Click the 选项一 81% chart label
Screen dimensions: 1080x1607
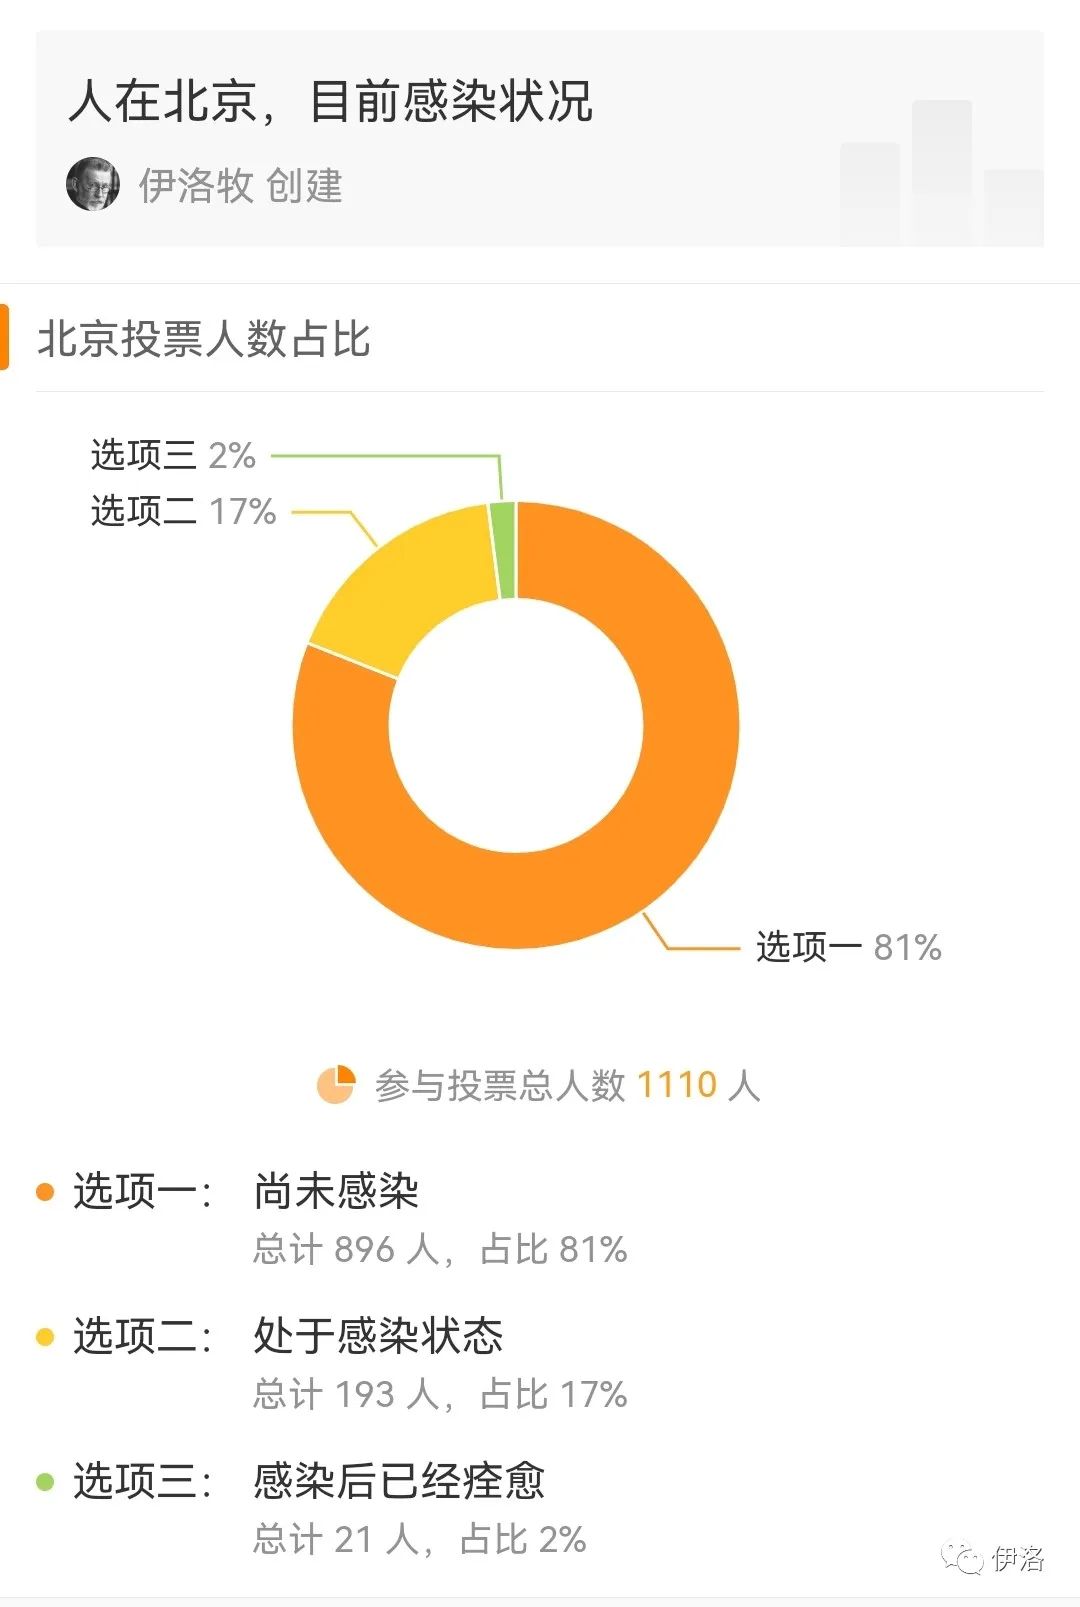849,946
